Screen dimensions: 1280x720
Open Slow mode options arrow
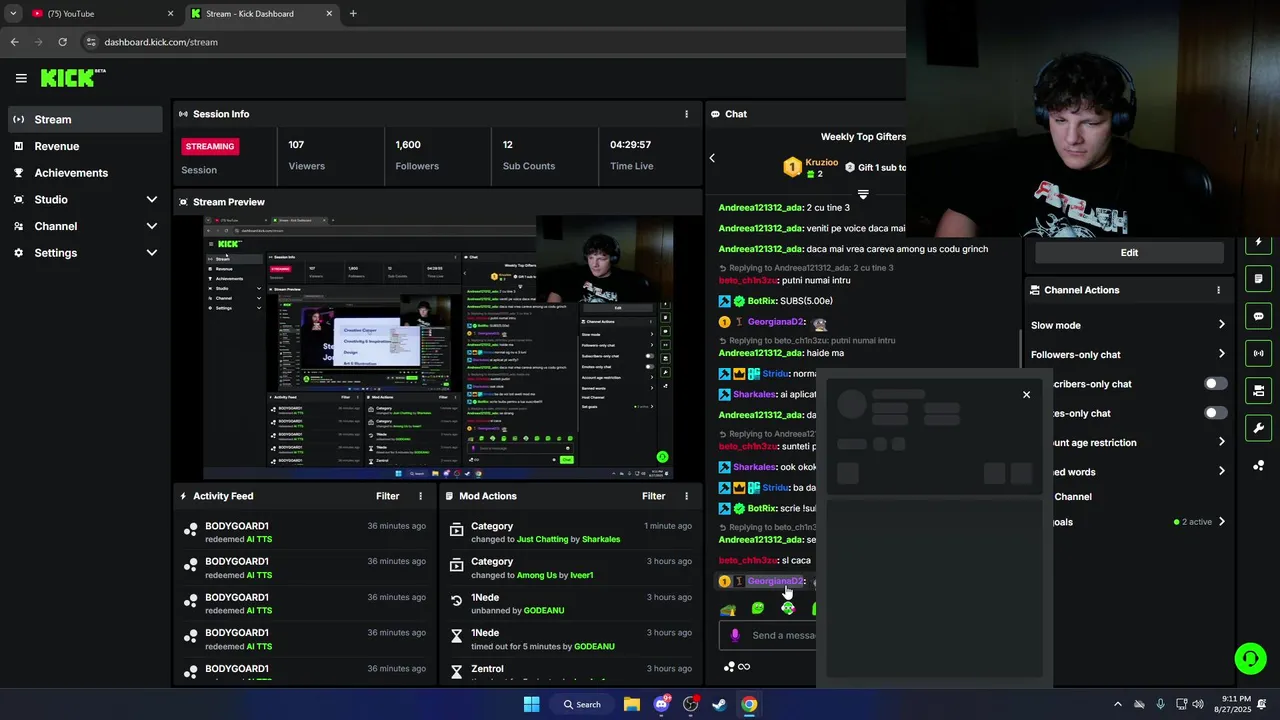tap(1221, 325)
